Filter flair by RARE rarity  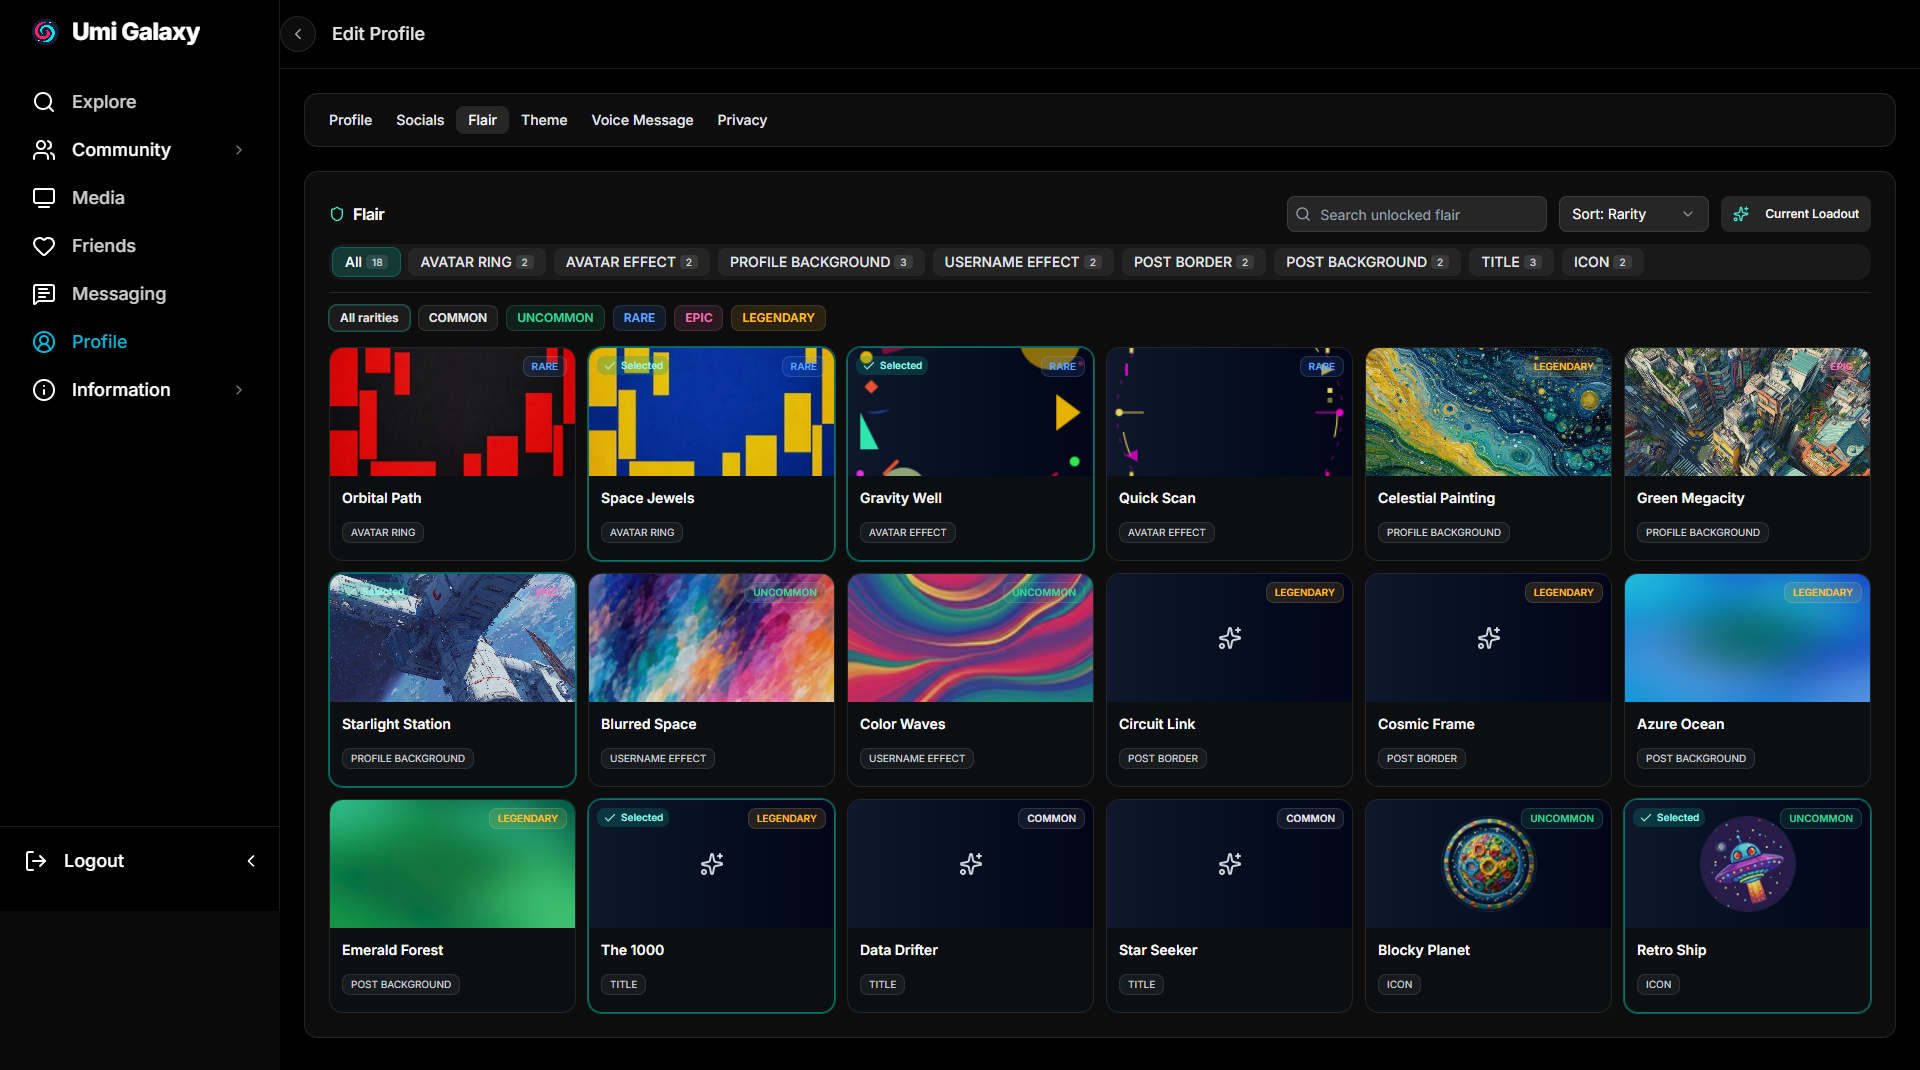(x=639, y=318)
